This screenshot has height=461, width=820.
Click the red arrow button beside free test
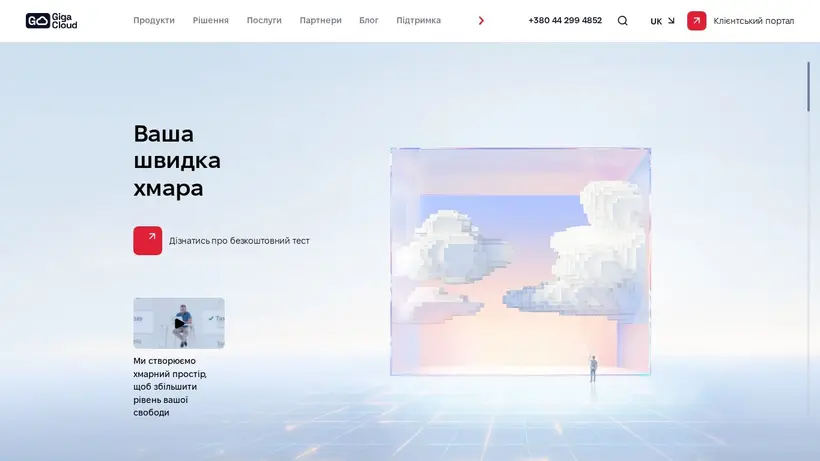[147, 240]
